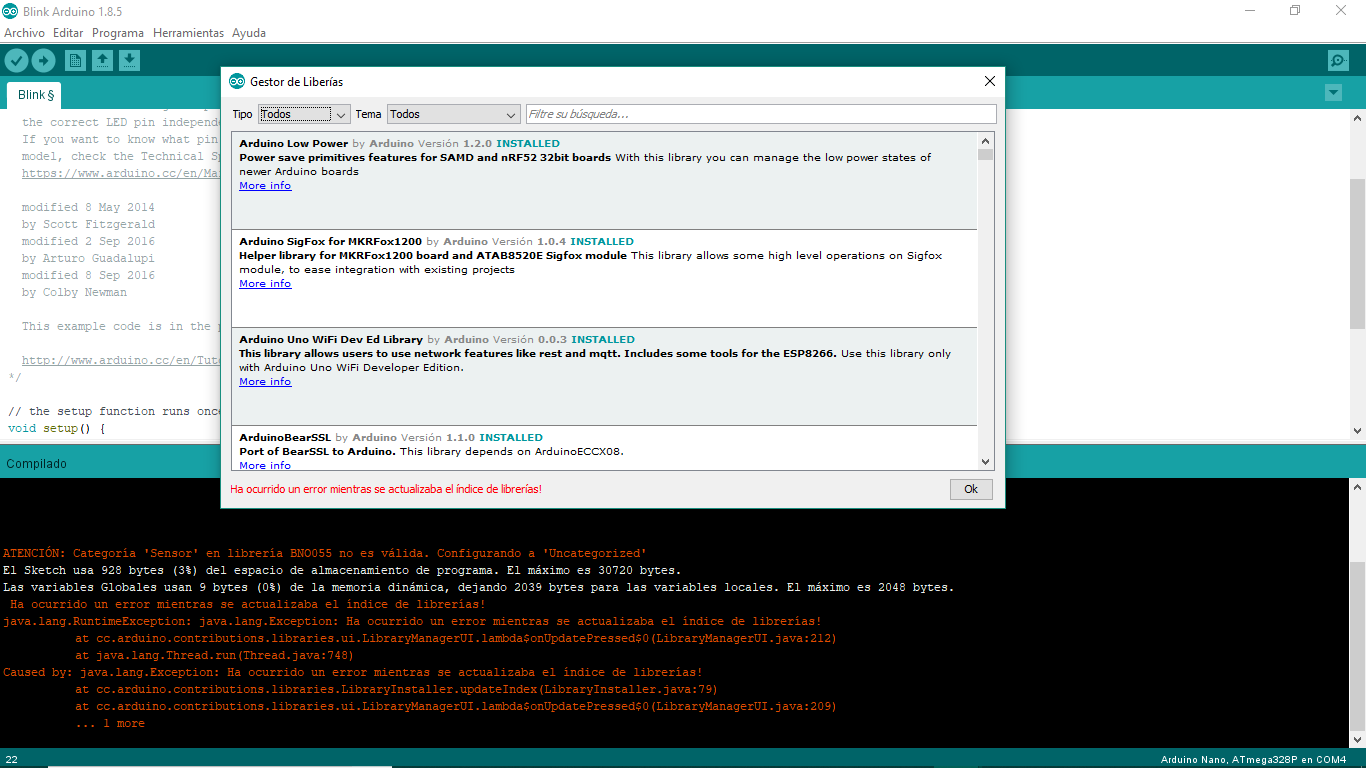This screenshot has width=1366, height=768.
Task: Click the 'El Sketch usa 928 bytes' line
Action: [x=342, y=570]
